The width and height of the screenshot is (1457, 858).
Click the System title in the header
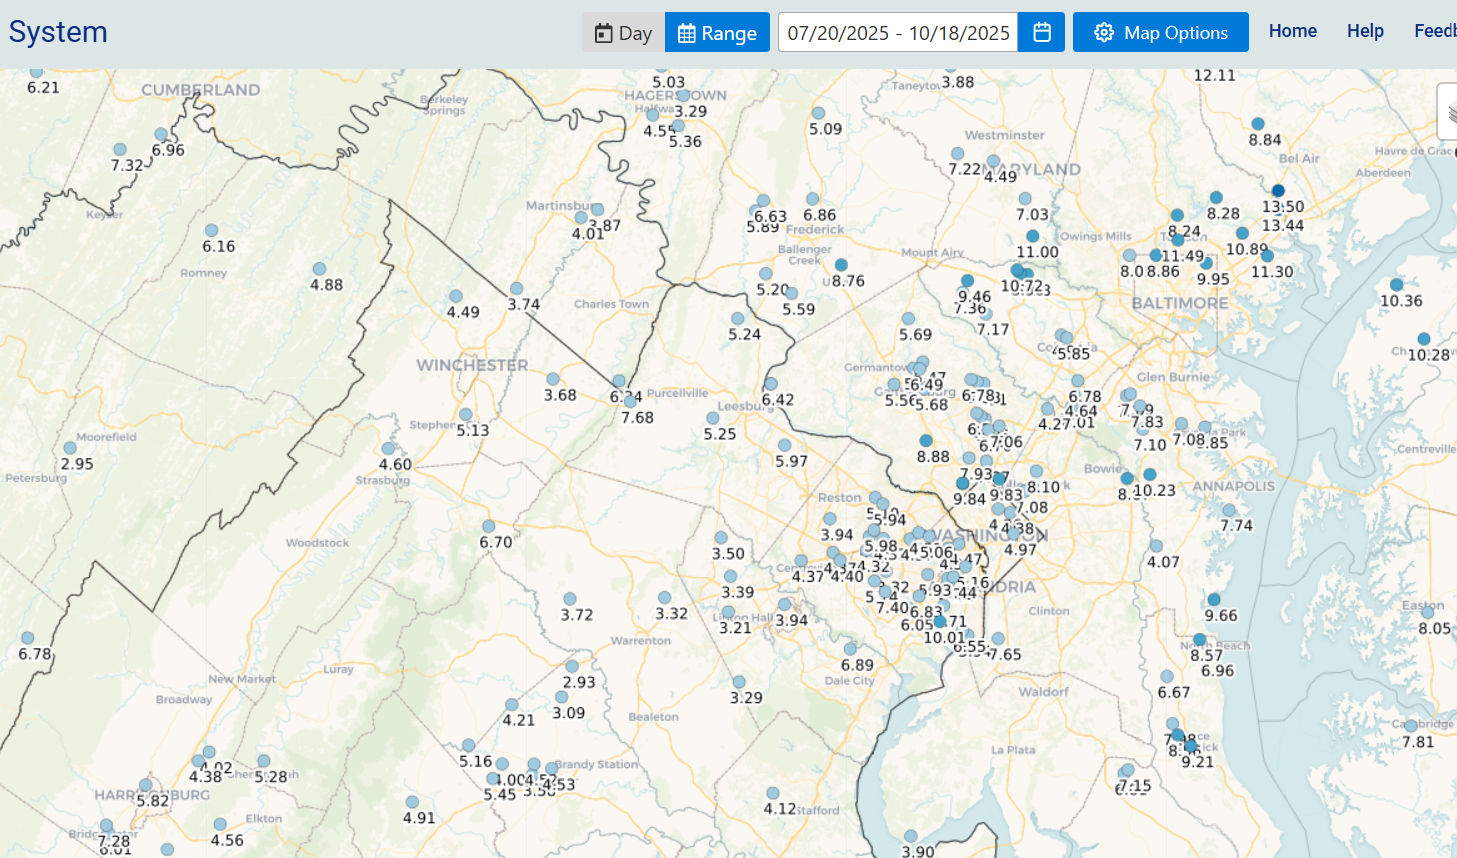tap(58, 32)
